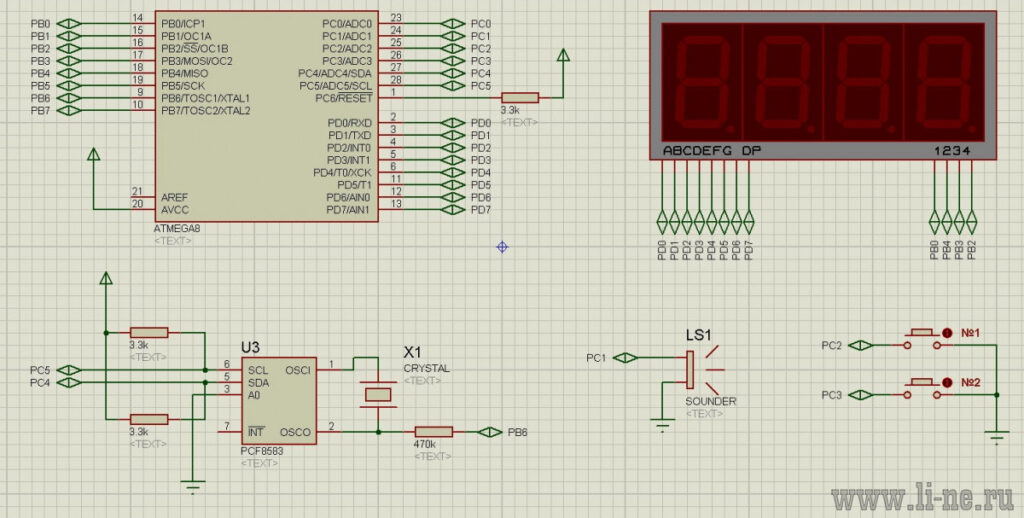Click PC3 terminal at button №2

(861, 395)
